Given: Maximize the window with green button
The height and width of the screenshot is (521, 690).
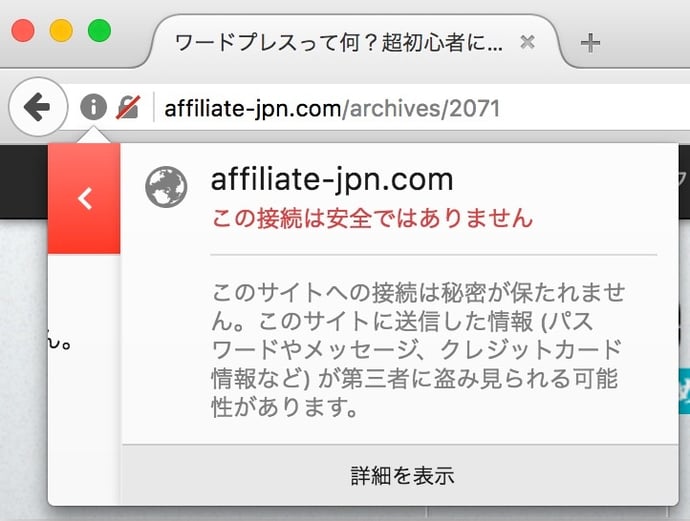Looking at the screenshot, I should point(99,31).
